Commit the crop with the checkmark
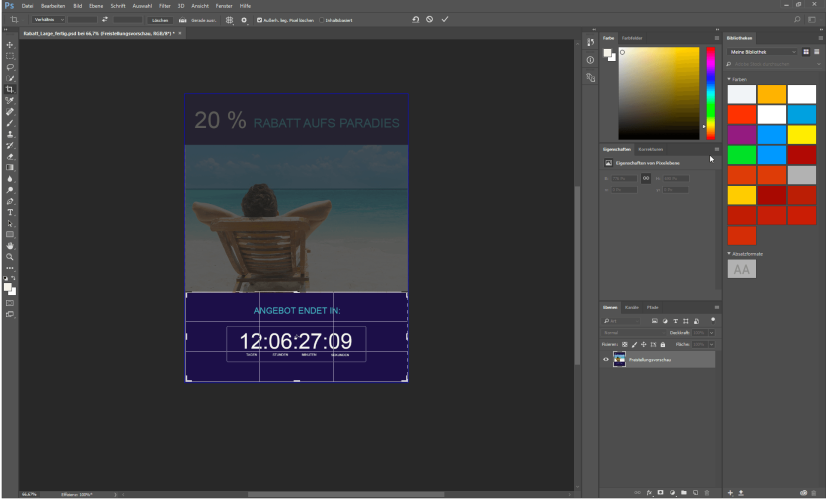This screenshot has height=500, width=826. click(x=445, y=19)
